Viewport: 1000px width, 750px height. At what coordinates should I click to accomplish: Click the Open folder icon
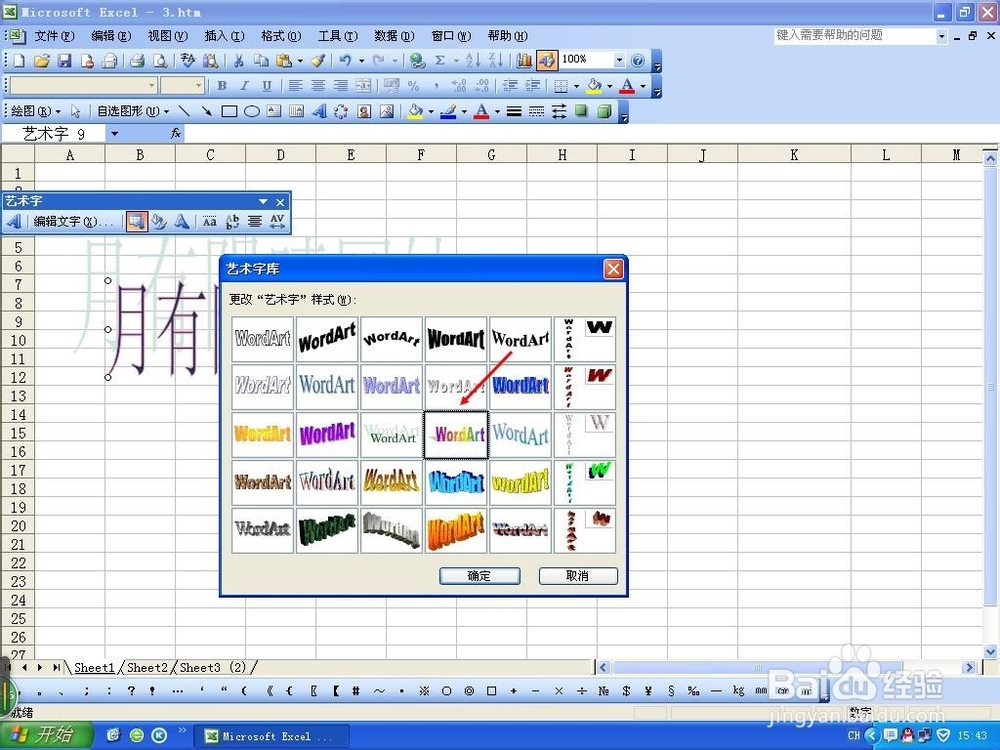point(41,61)
